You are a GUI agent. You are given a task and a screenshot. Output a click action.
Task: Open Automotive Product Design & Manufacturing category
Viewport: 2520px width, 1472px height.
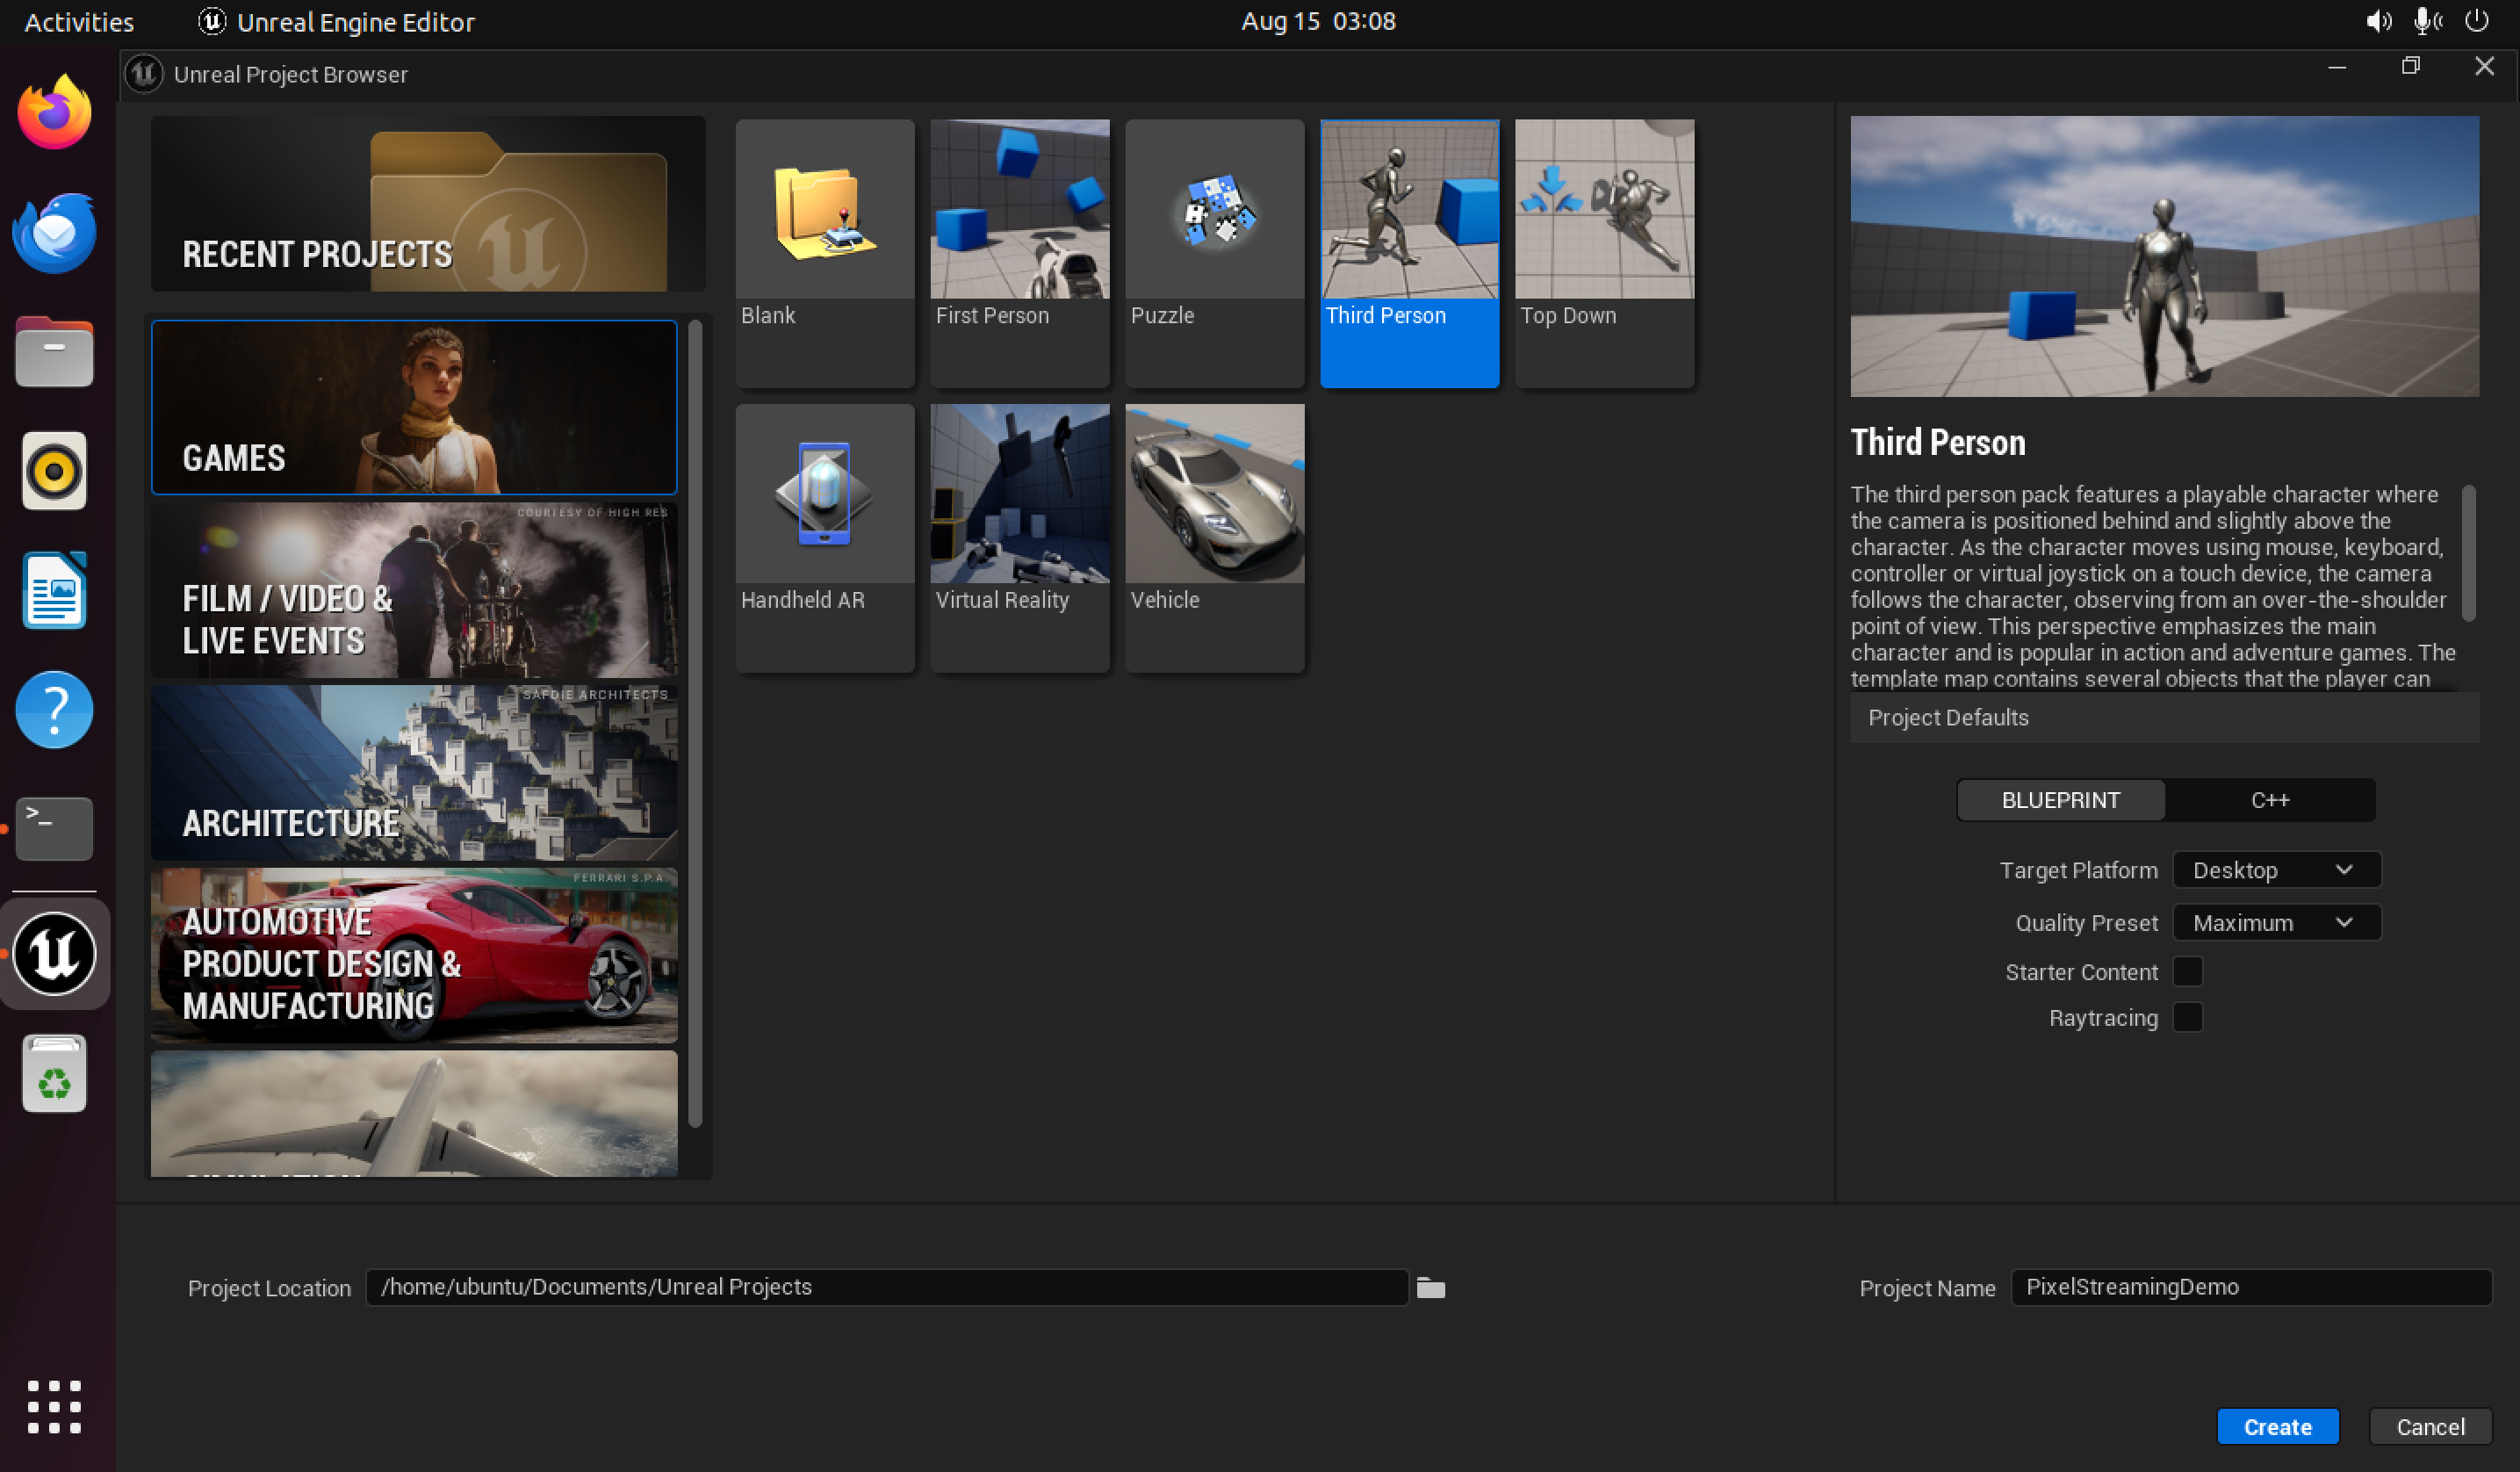pos(414,955)
